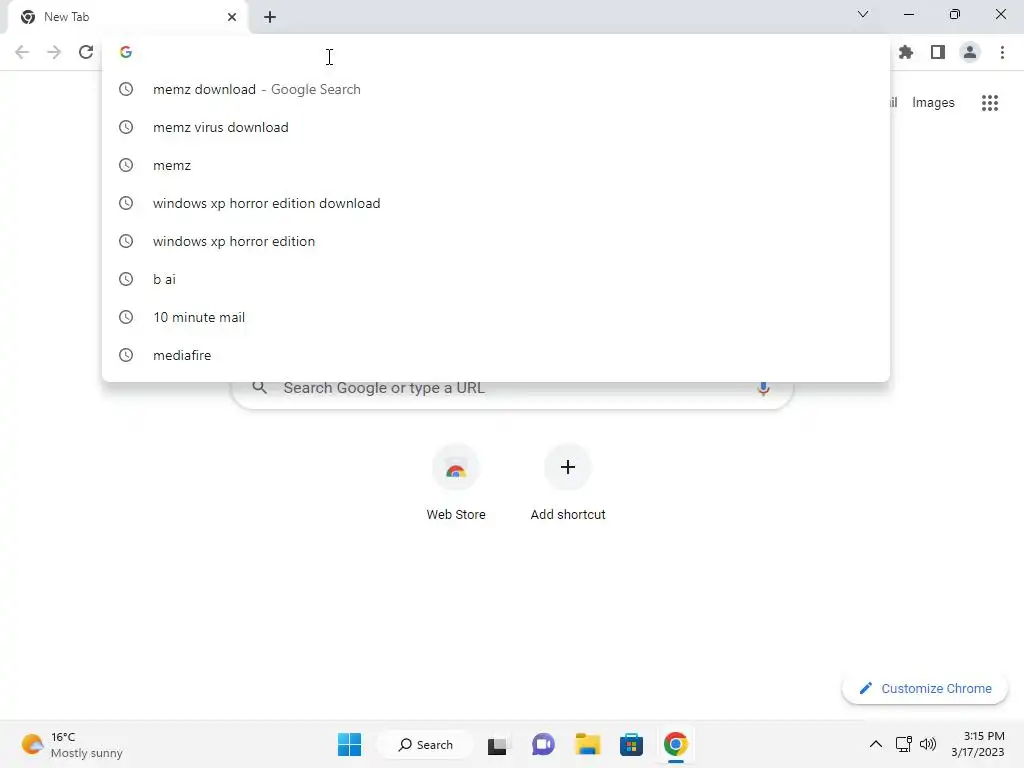Choose "windows xp horror edition download" suggestion
The height and width of the screenshot is (768, 1024).
496,203
